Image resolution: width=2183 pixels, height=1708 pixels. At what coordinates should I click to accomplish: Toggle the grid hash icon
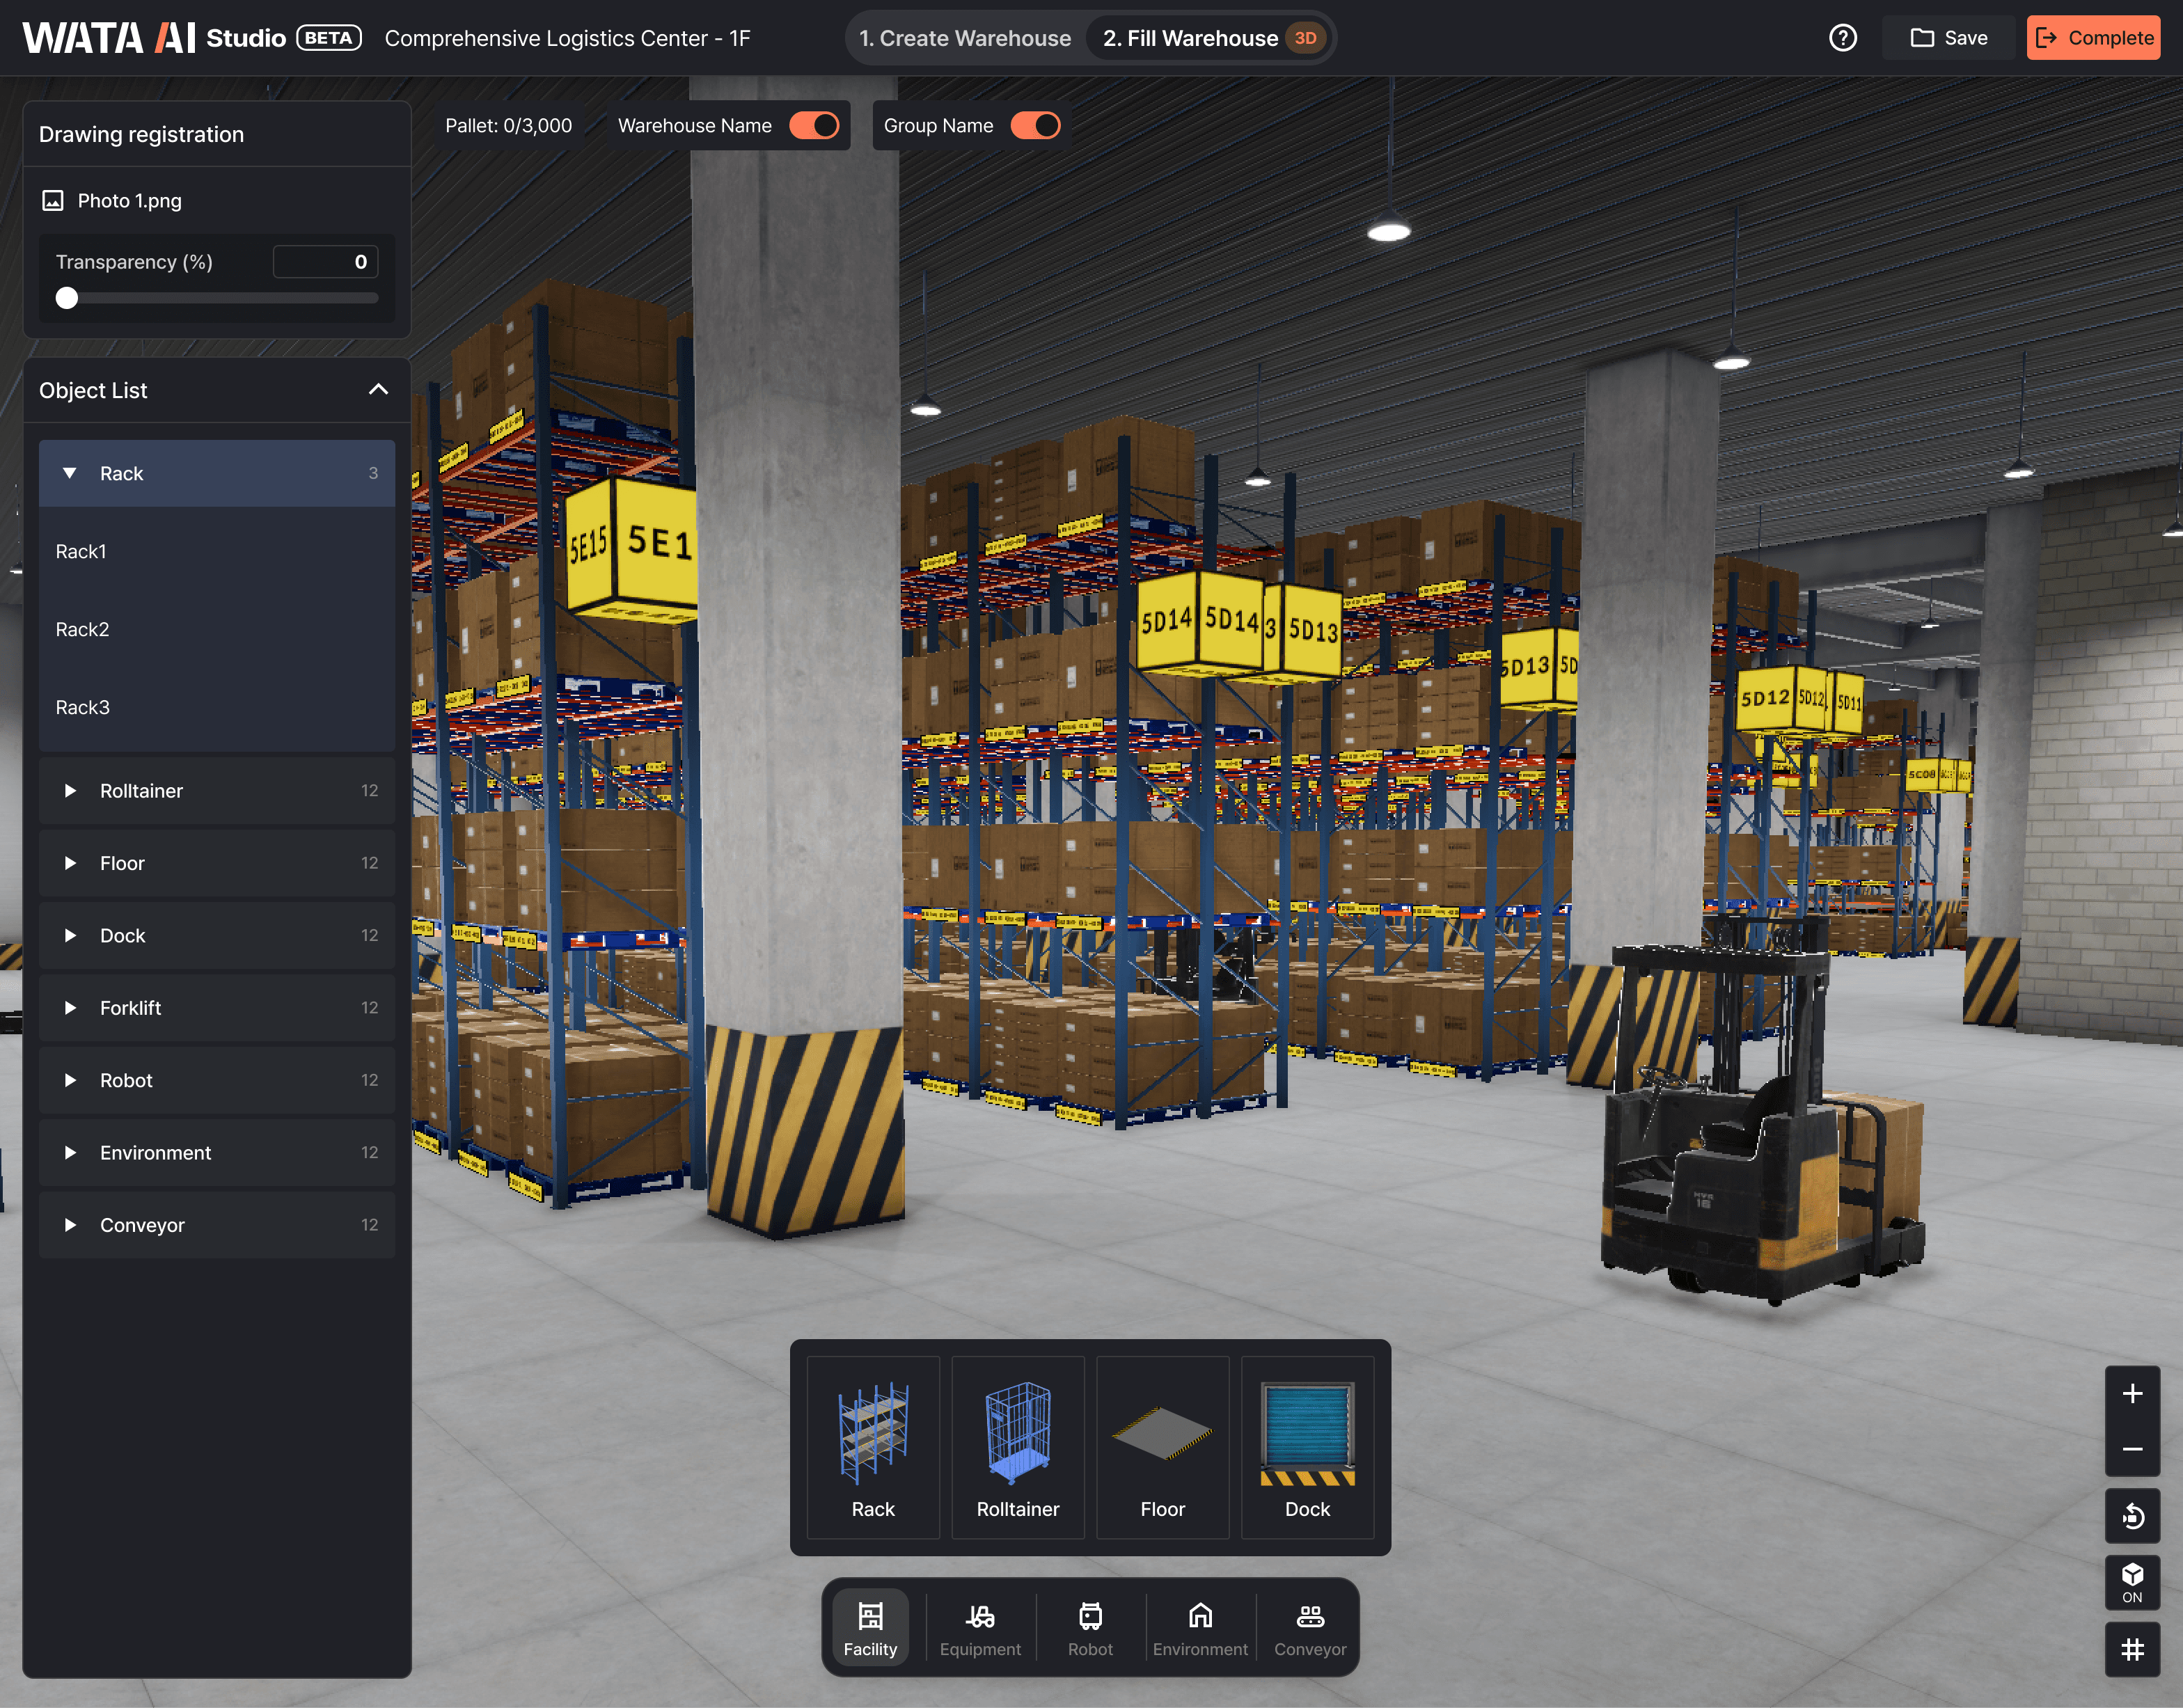pyautogui.click(x=2131, y=1649)
